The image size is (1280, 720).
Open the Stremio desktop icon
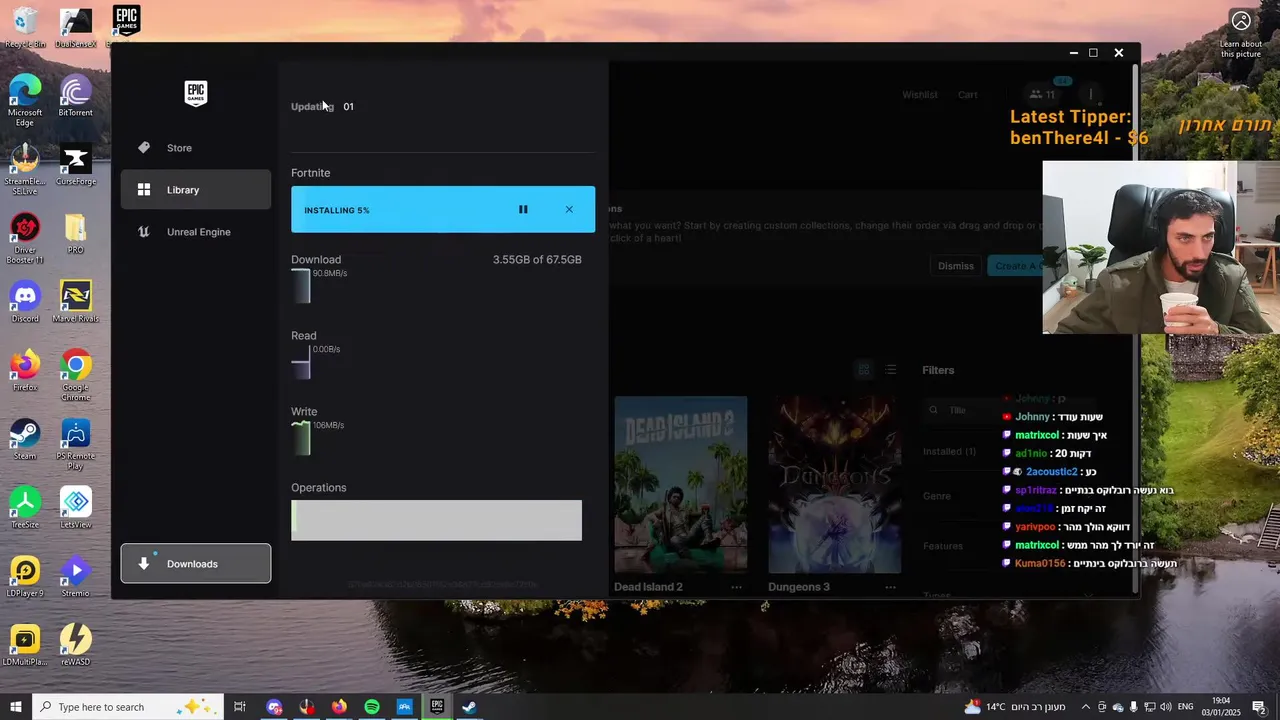click(76, 577)
